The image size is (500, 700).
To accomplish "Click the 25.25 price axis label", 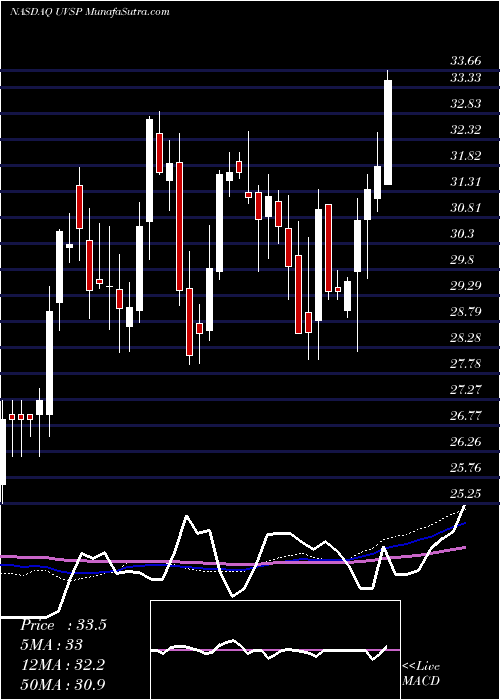I will tap(465, 493).
